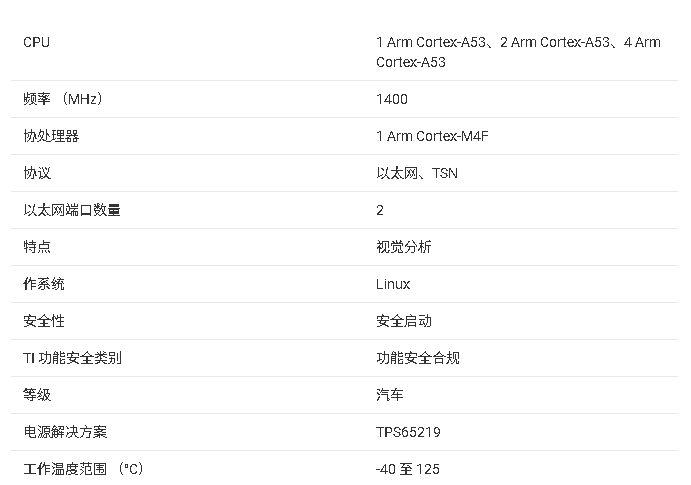Click the 视觉分析 feature value
Viewport: 691px width, 485px height.
pyautogui.click(x=404, y=247)
